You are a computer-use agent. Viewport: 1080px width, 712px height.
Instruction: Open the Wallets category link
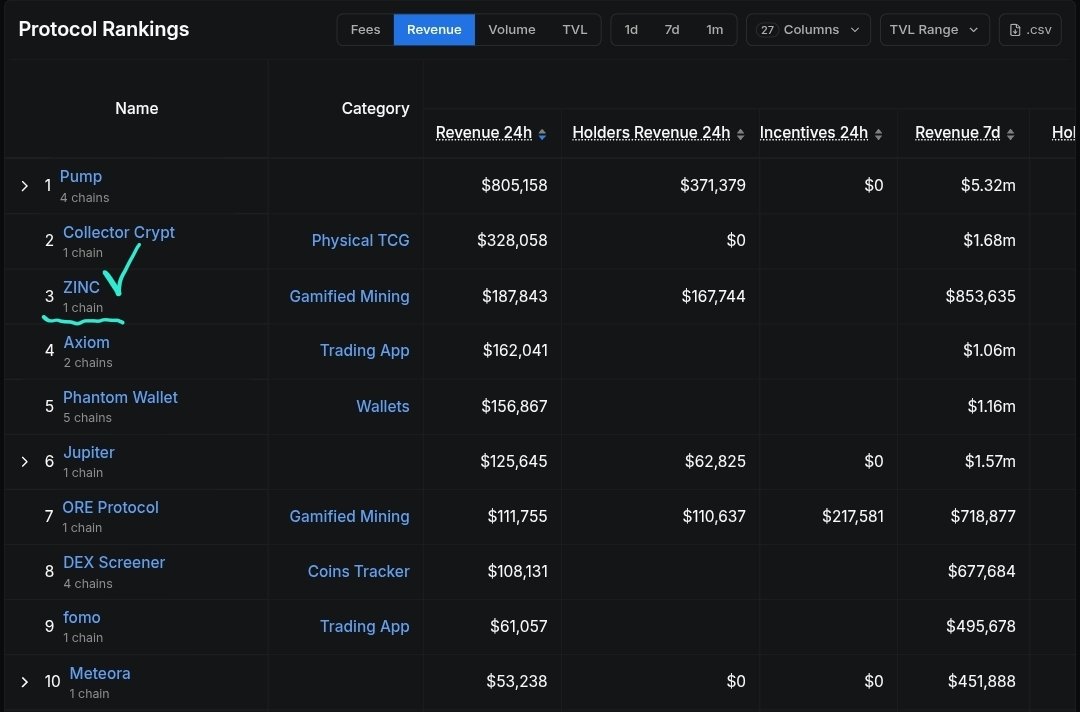point(382,406)
